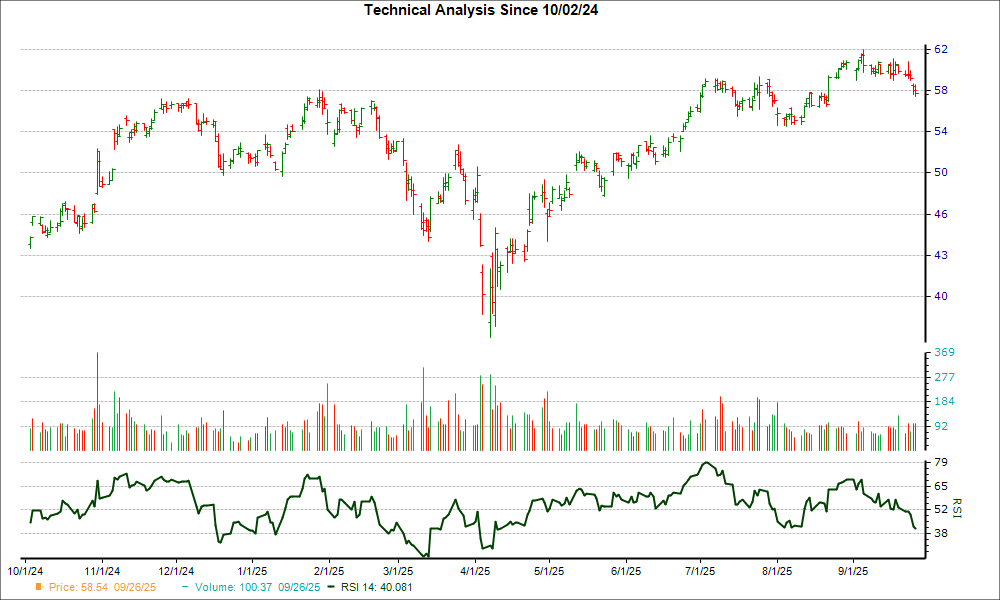The height and width of the screenshot is (600, 1000).
Task: Select the 369 volume axis value
Action: tap(944, 353)
